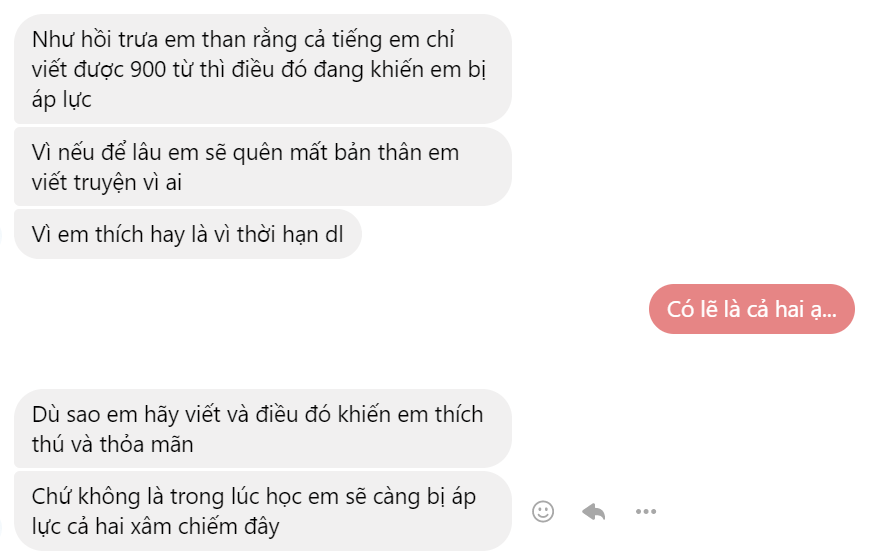Click the message starting 'Như hồi trưa em than'
Image resolution: width=883 pixels, height=559 pixels.
262,69
